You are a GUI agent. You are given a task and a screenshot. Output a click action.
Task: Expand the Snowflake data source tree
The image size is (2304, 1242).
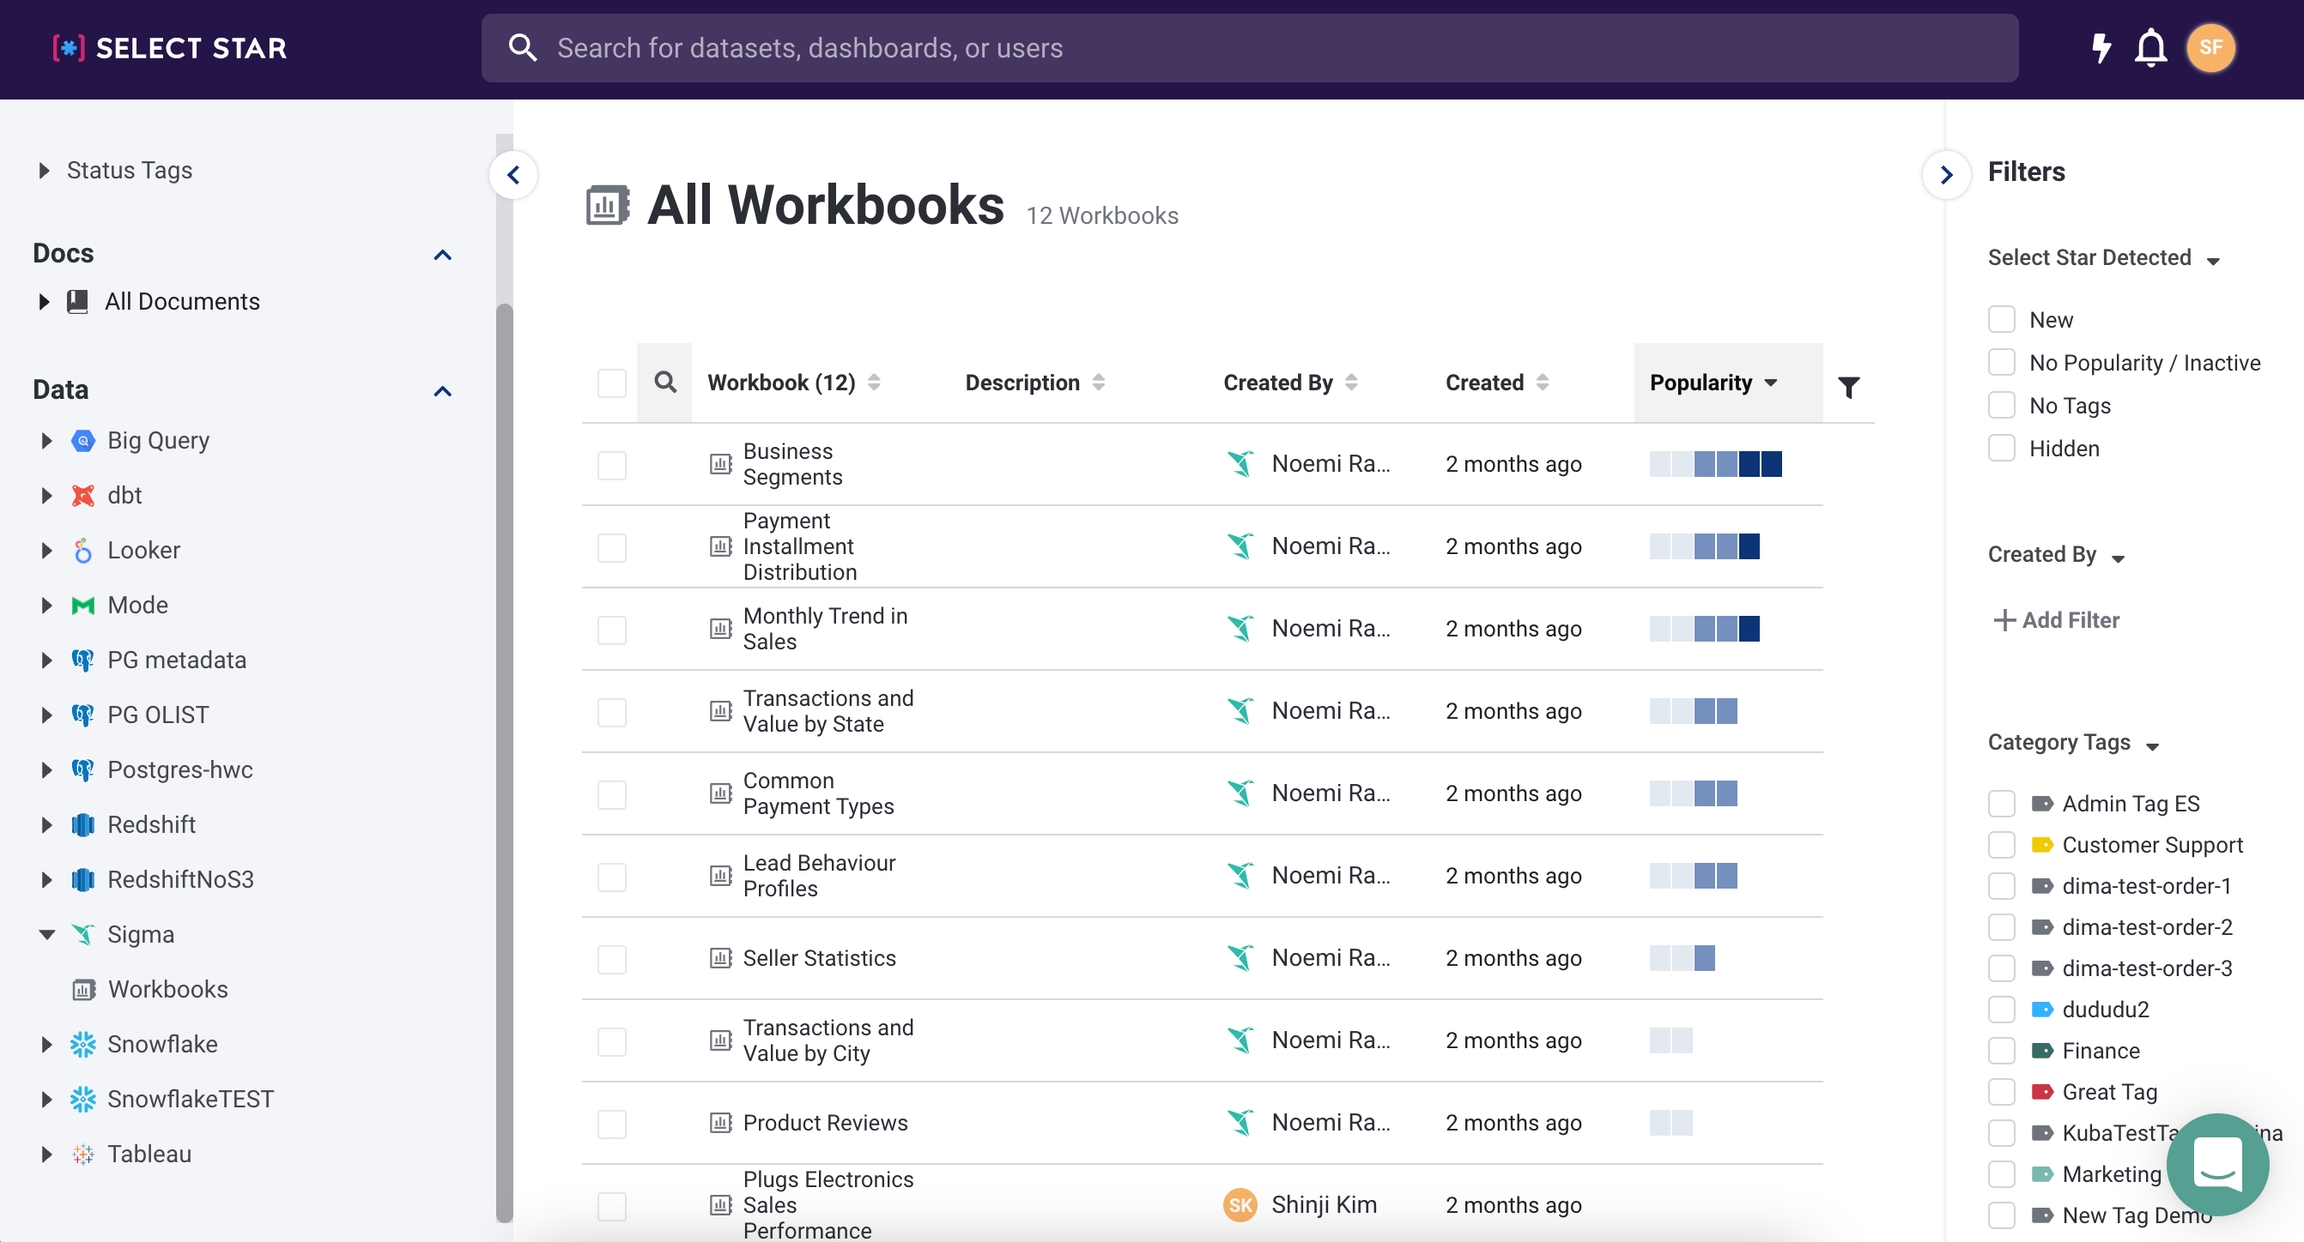tap(46, 1044)
